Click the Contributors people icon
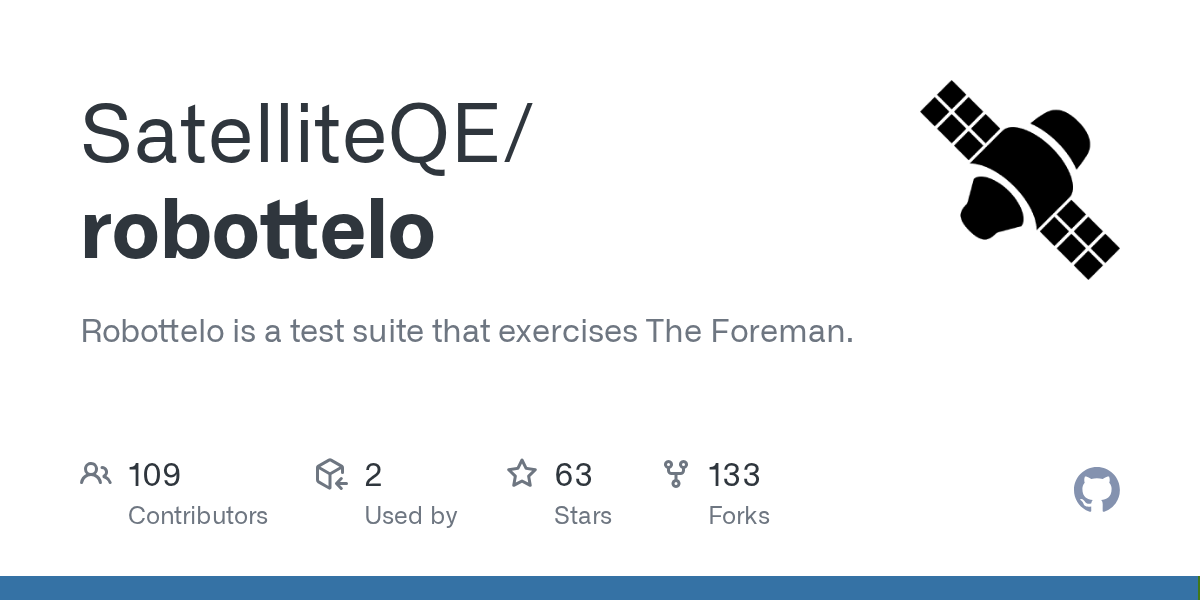The image size is (1200, 600). 96,474
